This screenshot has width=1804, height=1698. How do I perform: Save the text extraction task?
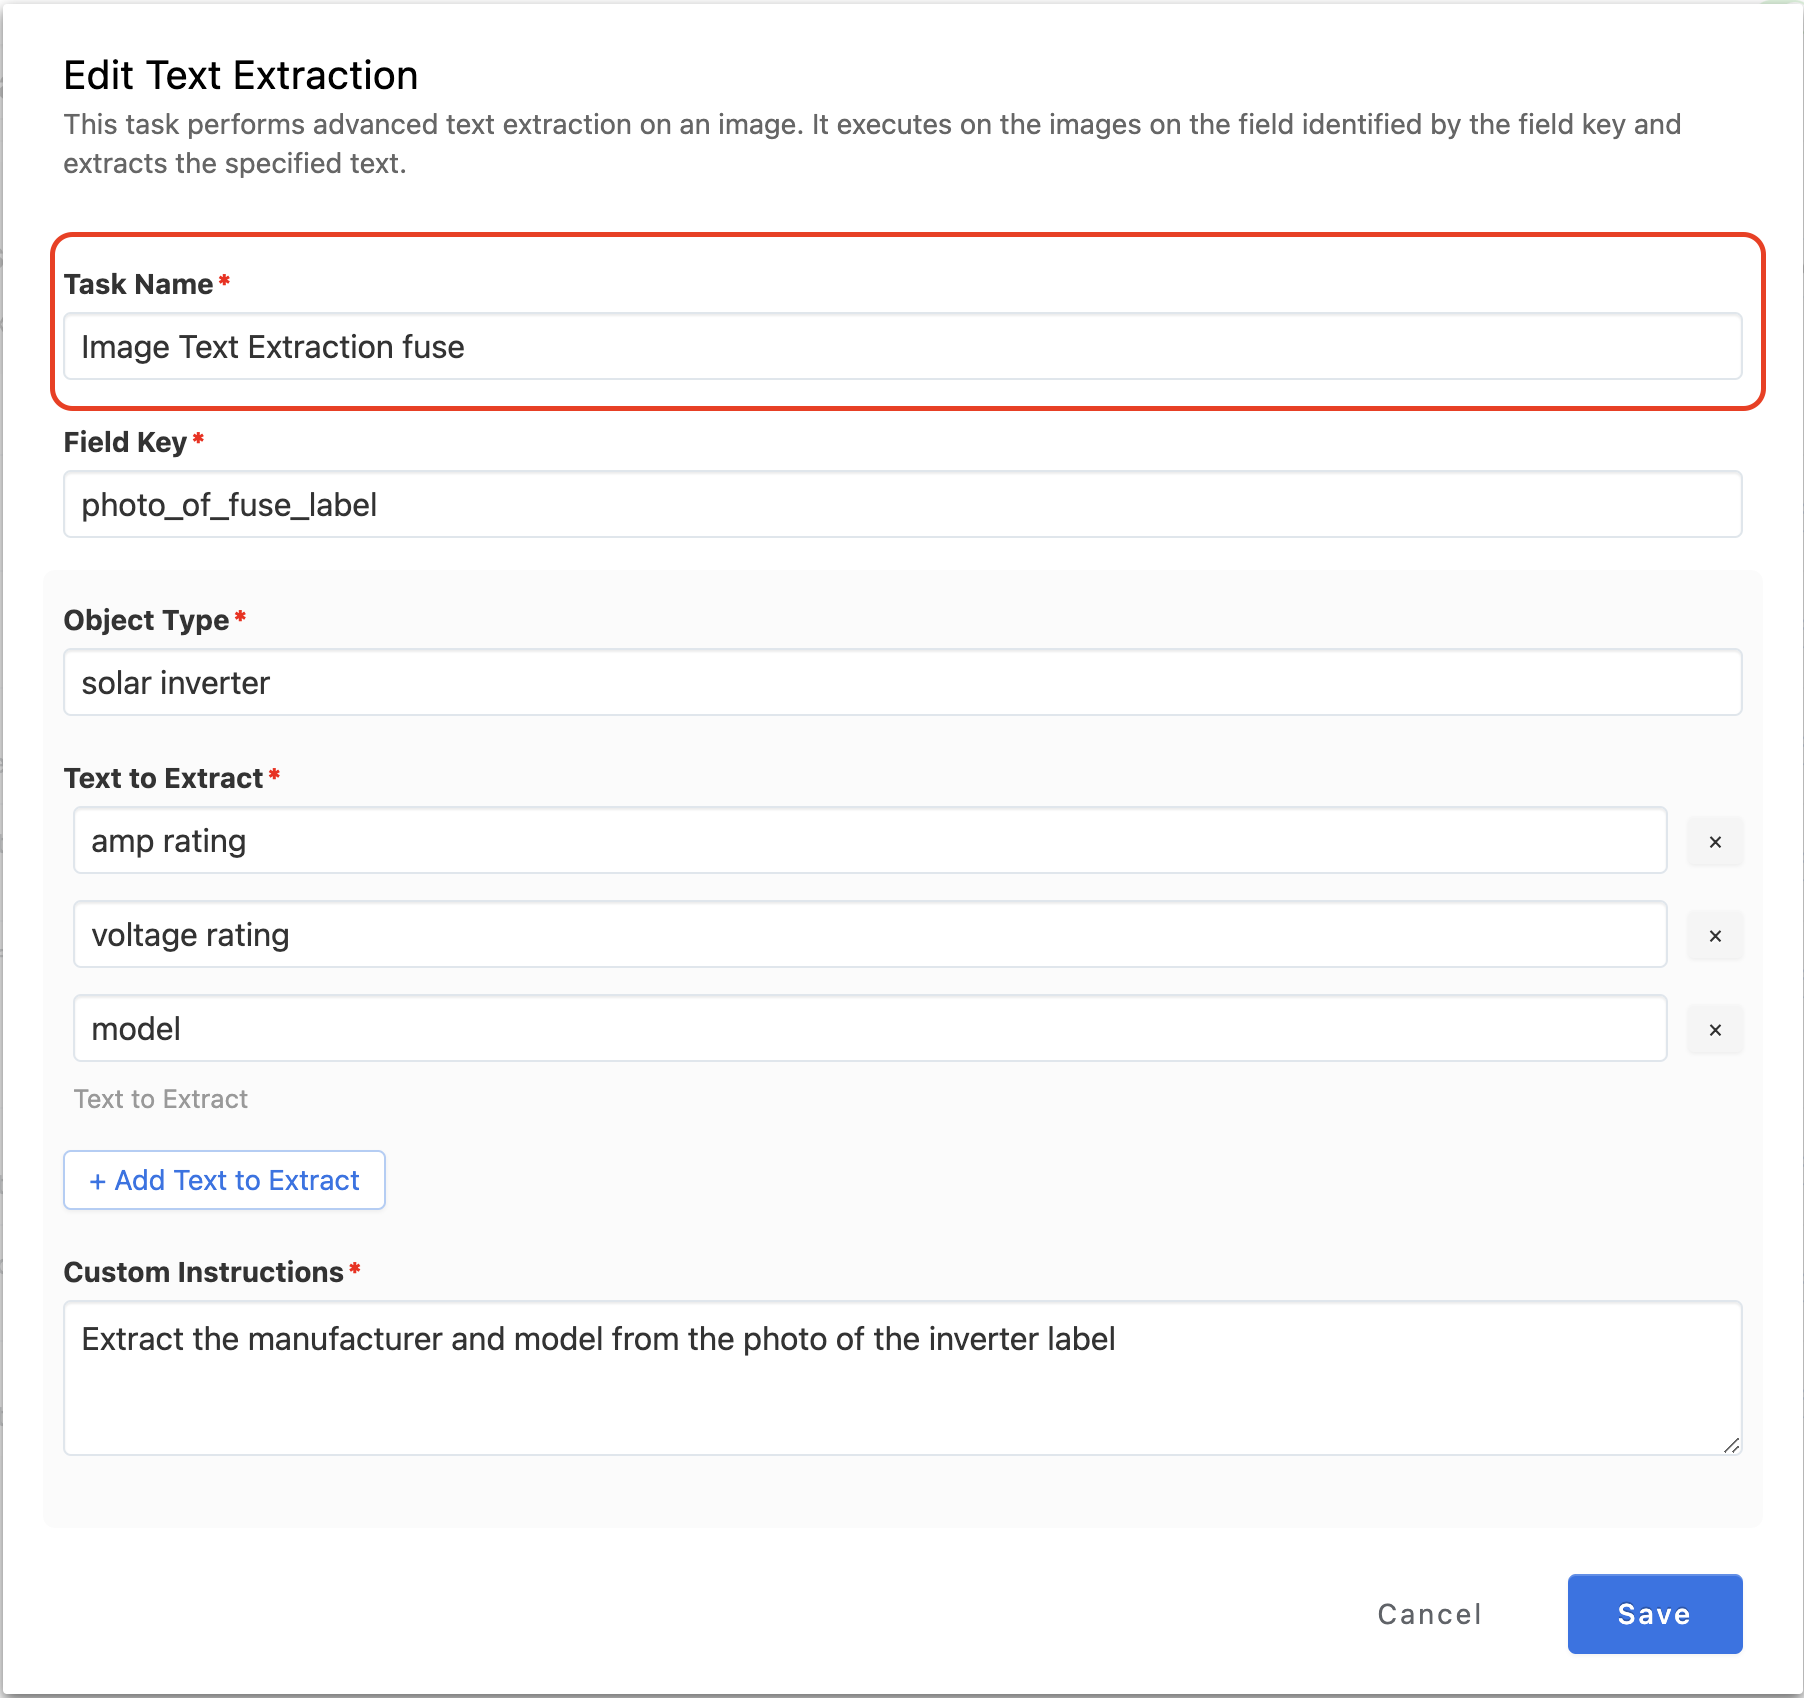[x=1654, y=1614]
